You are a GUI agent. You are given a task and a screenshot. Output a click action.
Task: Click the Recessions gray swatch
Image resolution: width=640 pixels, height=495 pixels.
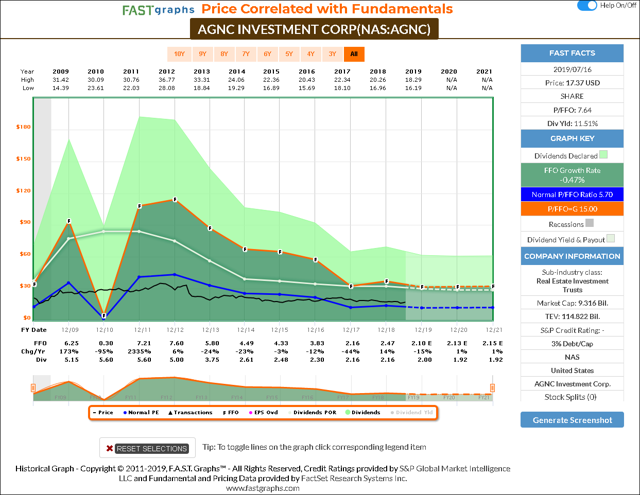click(589, 223)
